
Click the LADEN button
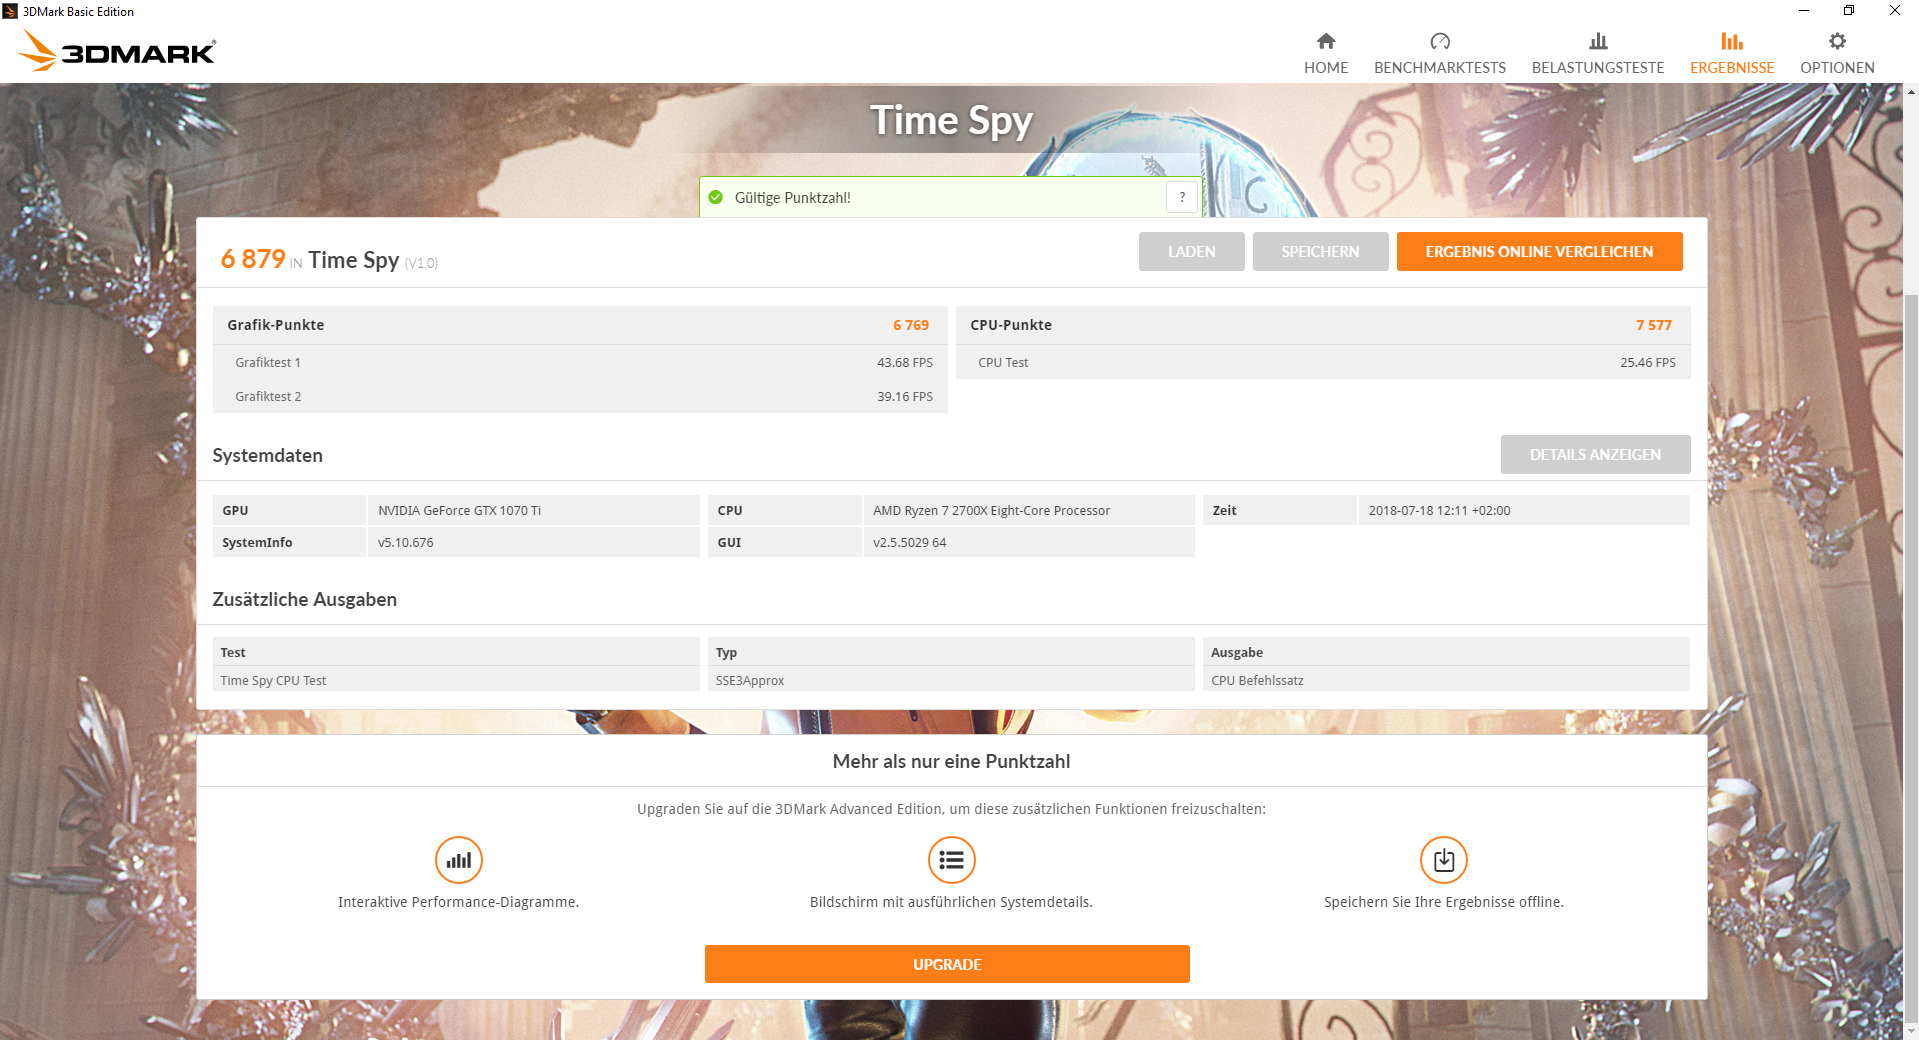click(1192, 252)
